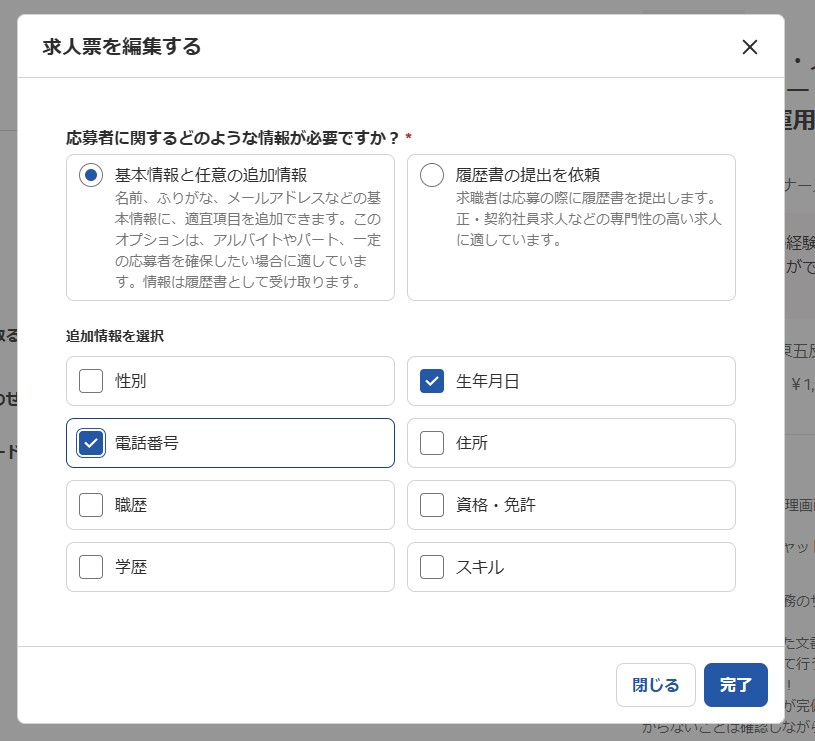Click the description text under 履歴書の提出を依頼

tap(585, 218)
